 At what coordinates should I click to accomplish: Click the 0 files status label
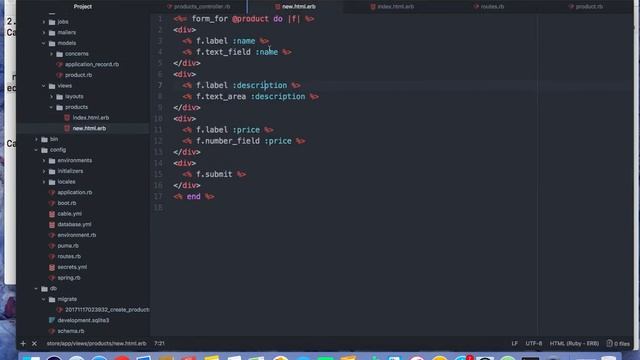(x=622, y=344)
